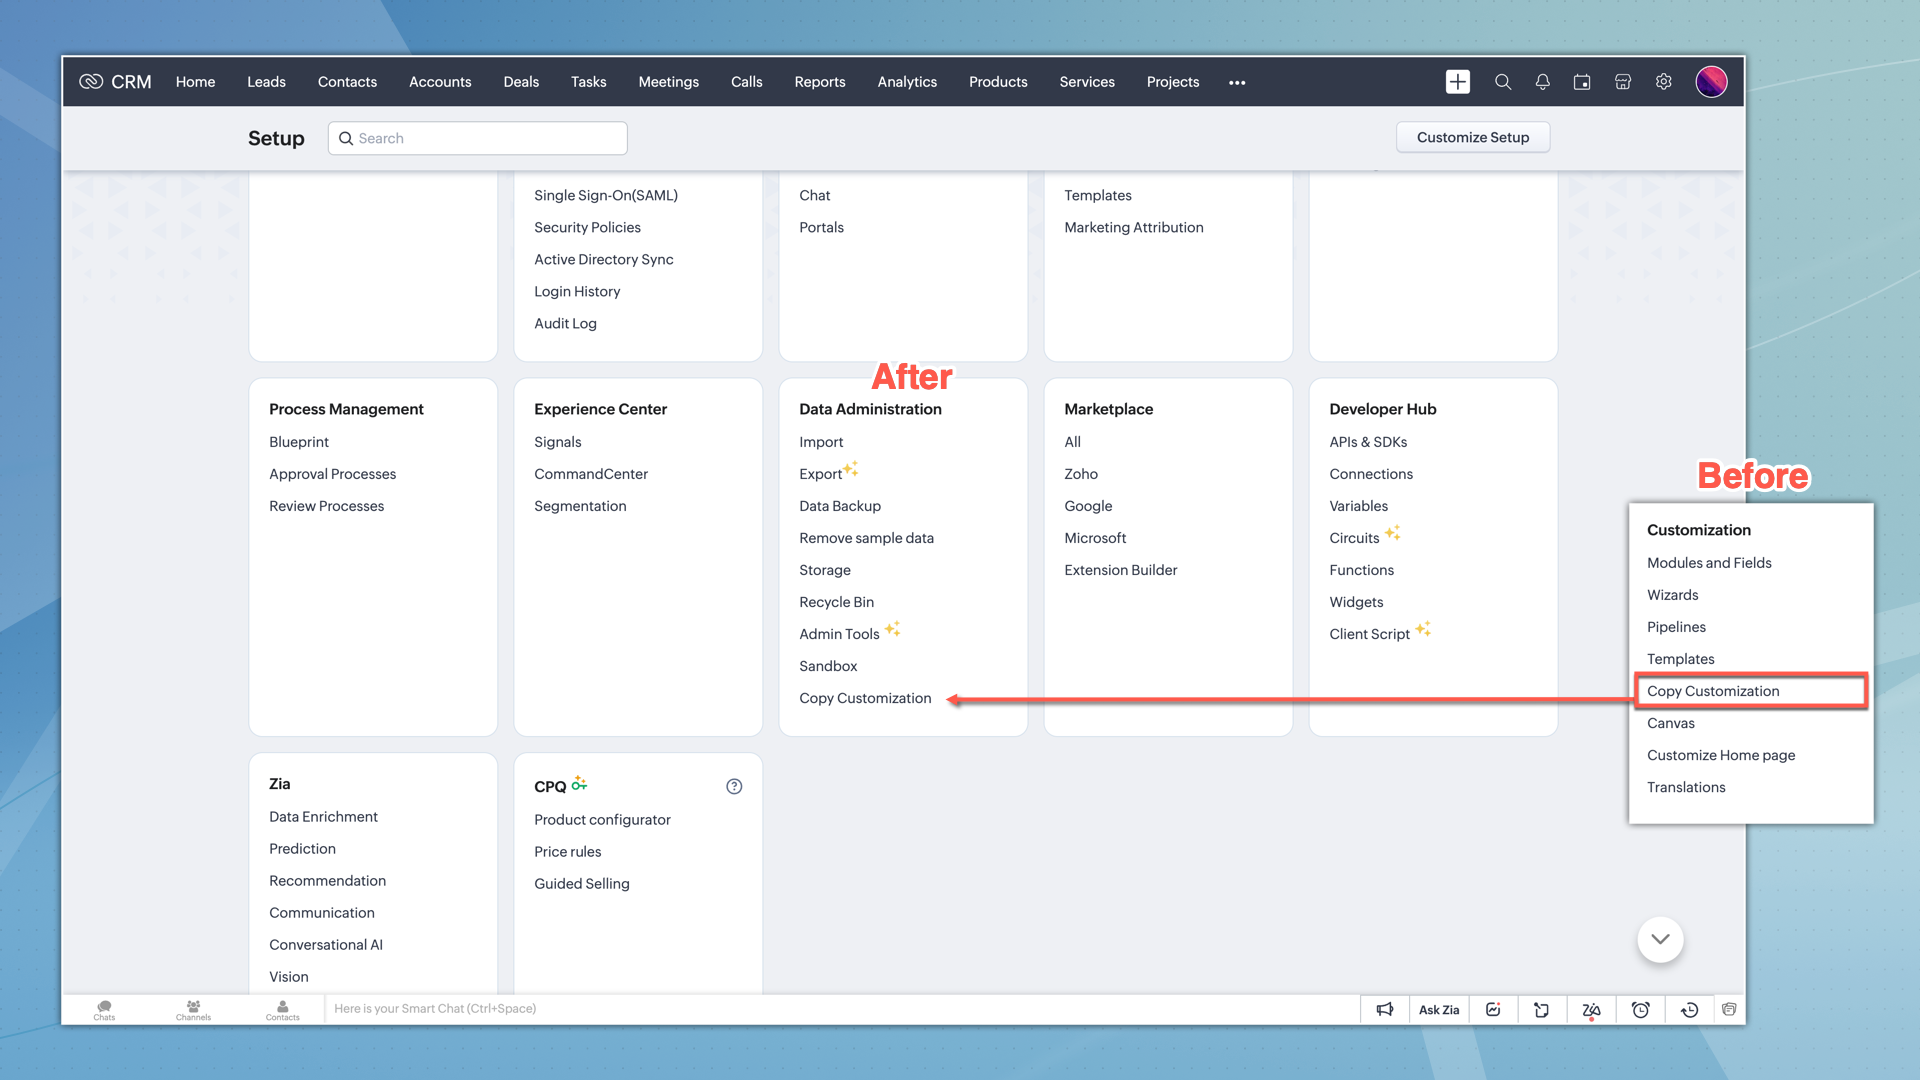Screen dimensions: 1920x1080
Task: Click the plus quick-create icon in top bar
Action: (x=1457, y=82)
